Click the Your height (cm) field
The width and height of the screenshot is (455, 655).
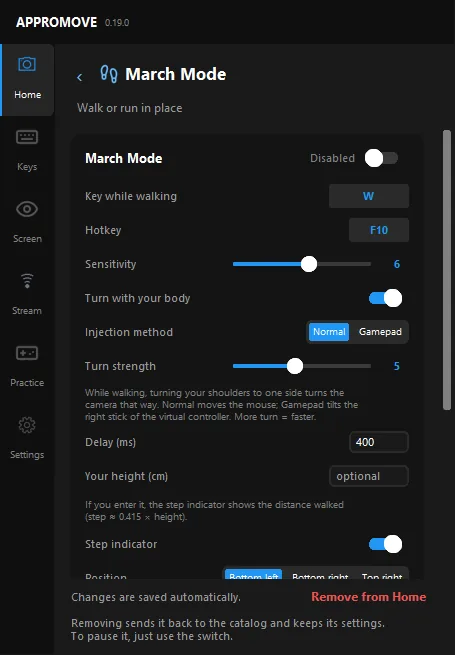tap(369, 476)
